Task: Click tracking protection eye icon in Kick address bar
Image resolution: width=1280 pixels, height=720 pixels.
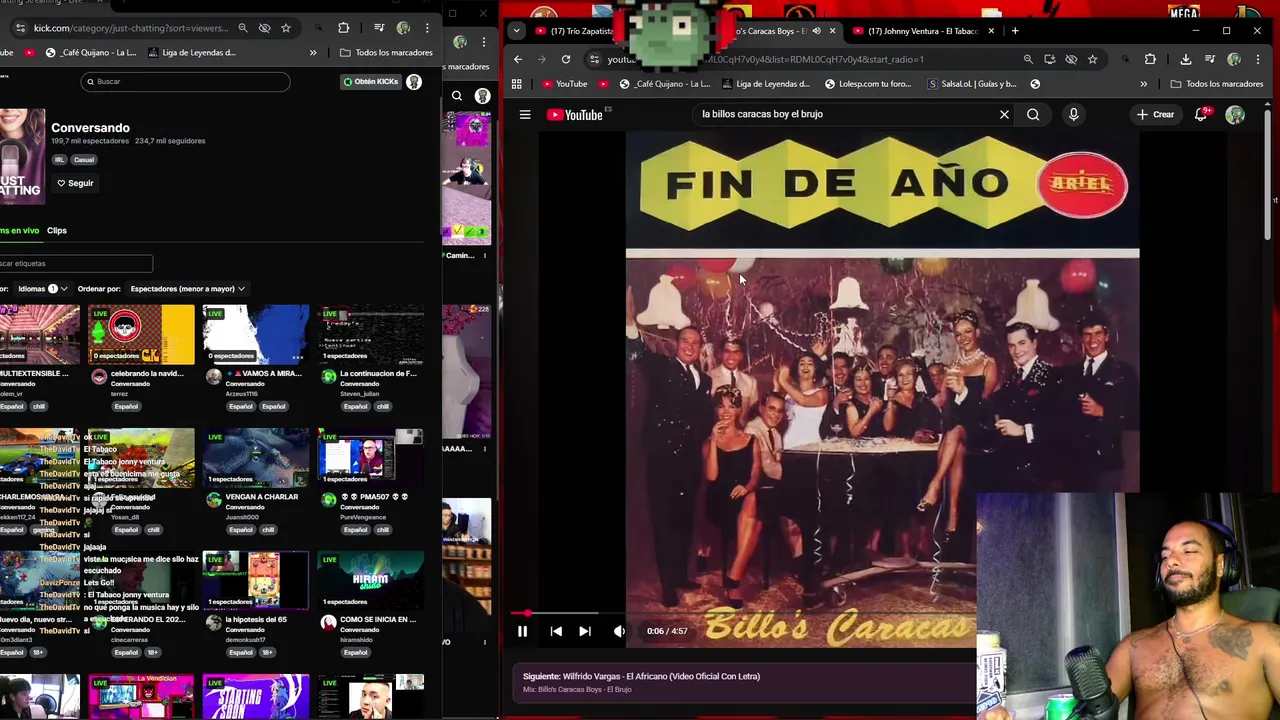Action: (x=264, y=28)
